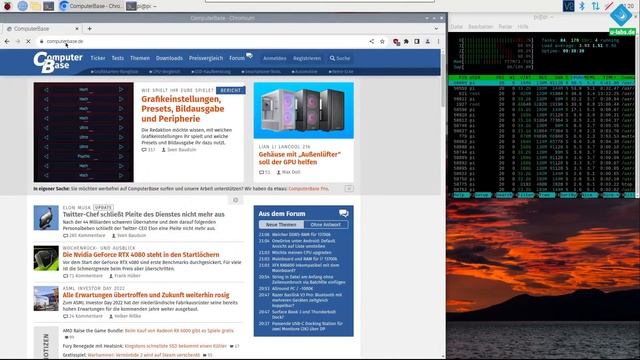Screen dimensions: 640x360
Task: Click the forum speech-bubble icon in Aus dem Forum
Action: [344, 213]
